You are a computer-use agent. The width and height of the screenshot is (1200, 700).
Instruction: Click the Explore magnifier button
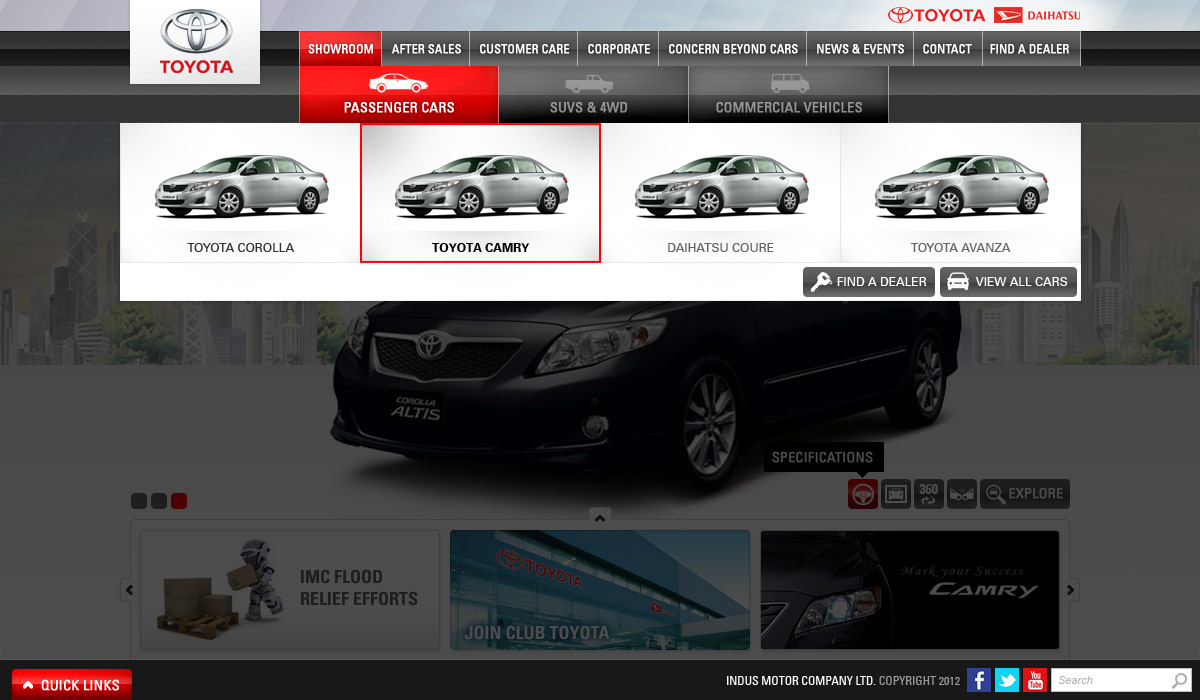click(1024, 494)
